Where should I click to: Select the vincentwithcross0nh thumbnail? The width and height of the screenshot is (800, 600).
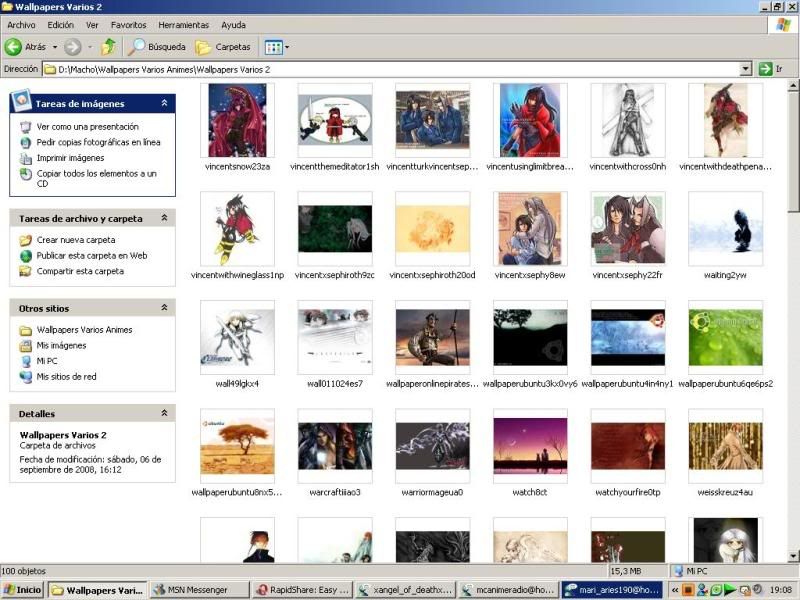click(628, 120)
